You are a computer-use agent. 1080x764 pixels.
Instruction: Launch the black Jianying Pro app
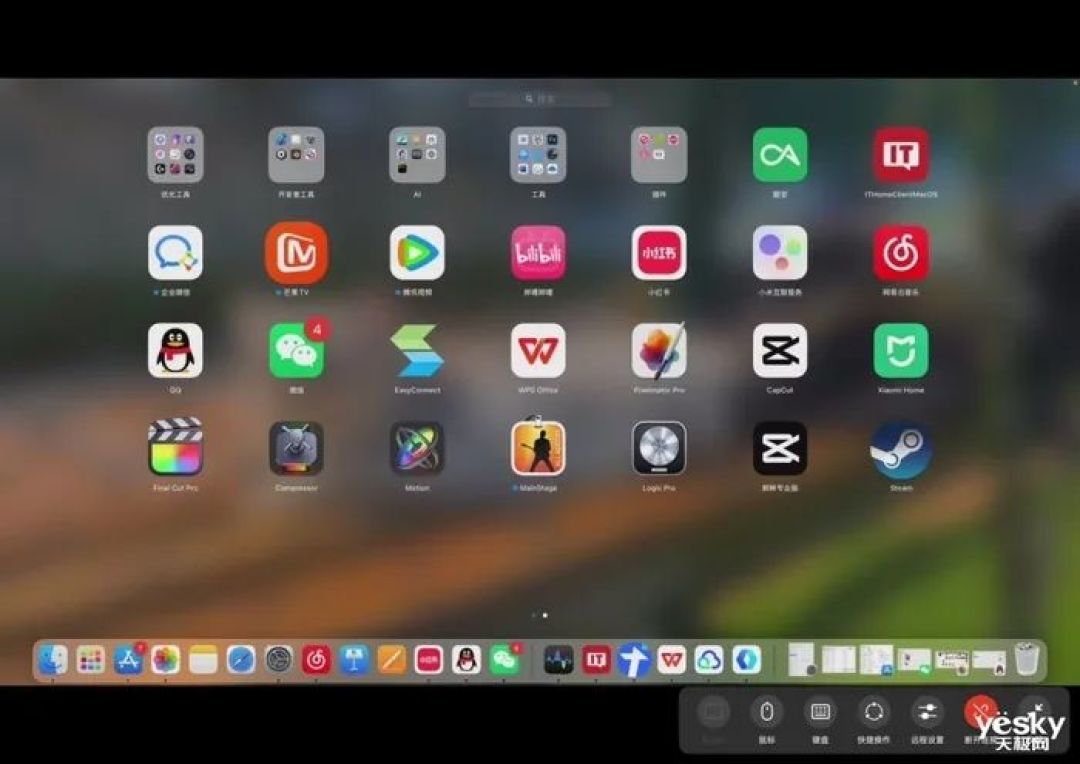(780, 448)
